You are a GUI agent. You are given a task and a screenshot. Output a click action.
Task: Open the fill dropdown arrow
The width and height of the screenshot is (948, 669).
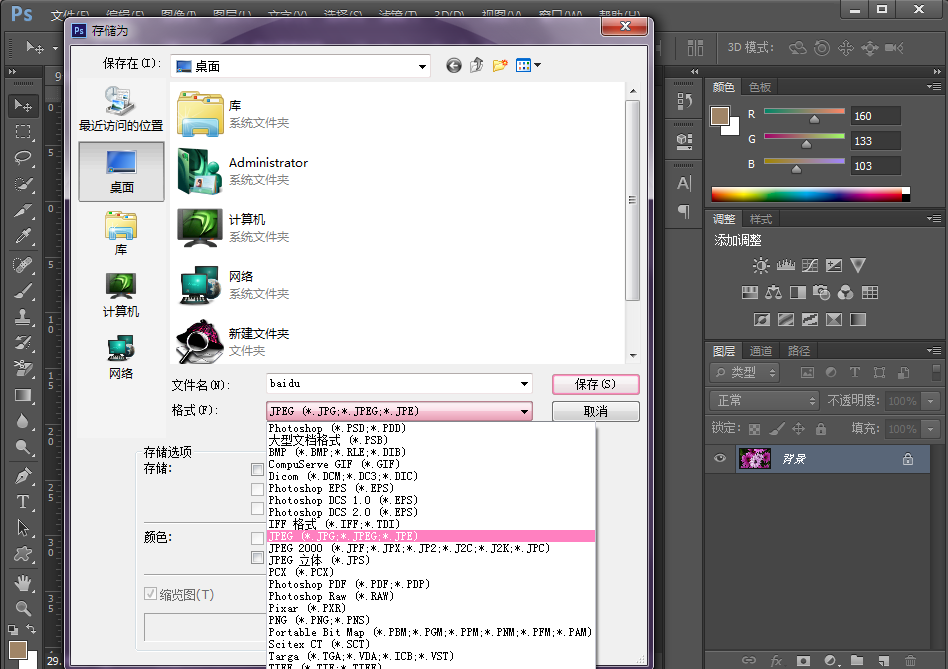tap(930, 429)
